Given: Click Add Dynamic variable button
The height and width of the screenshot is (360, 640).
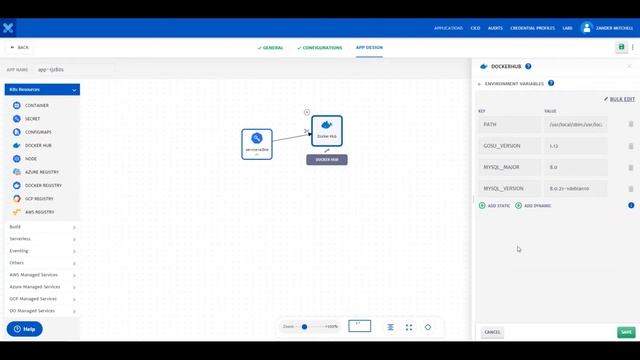Looking at the screenshot, I should click(x=533, y=206).
